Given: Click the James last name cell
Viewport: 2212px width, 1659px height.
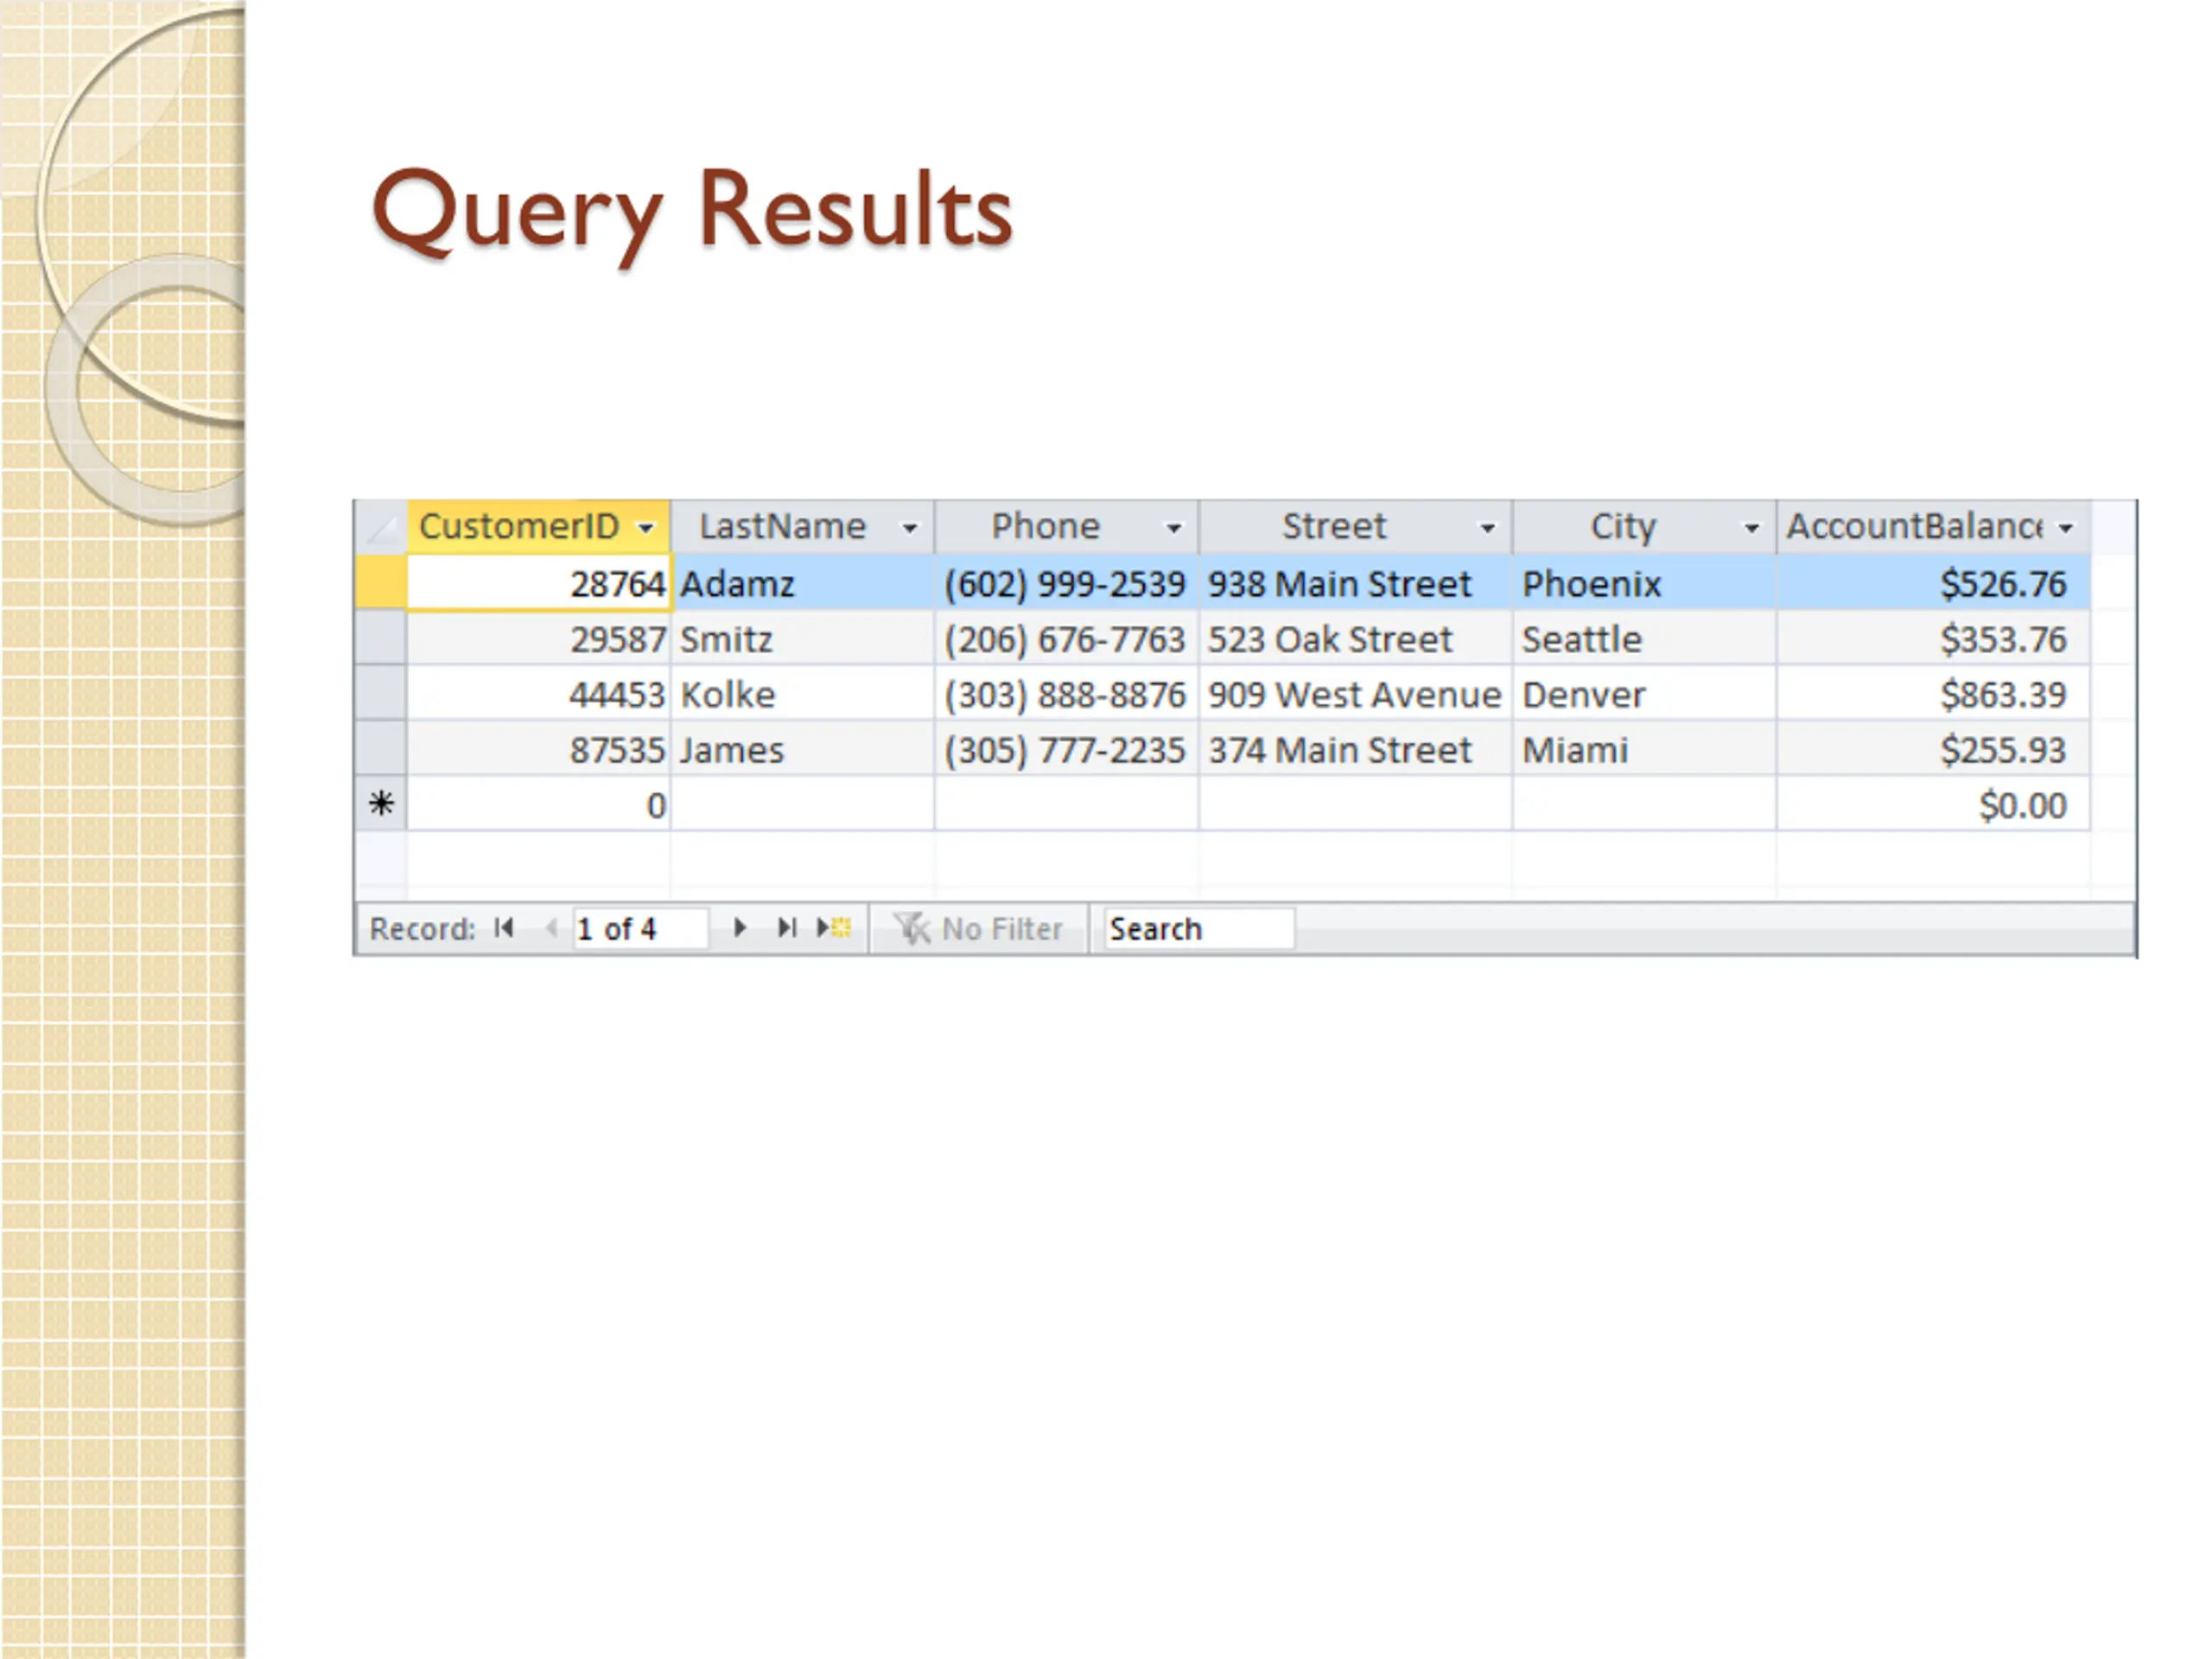Looking at the screenshot, I should 803,749.
